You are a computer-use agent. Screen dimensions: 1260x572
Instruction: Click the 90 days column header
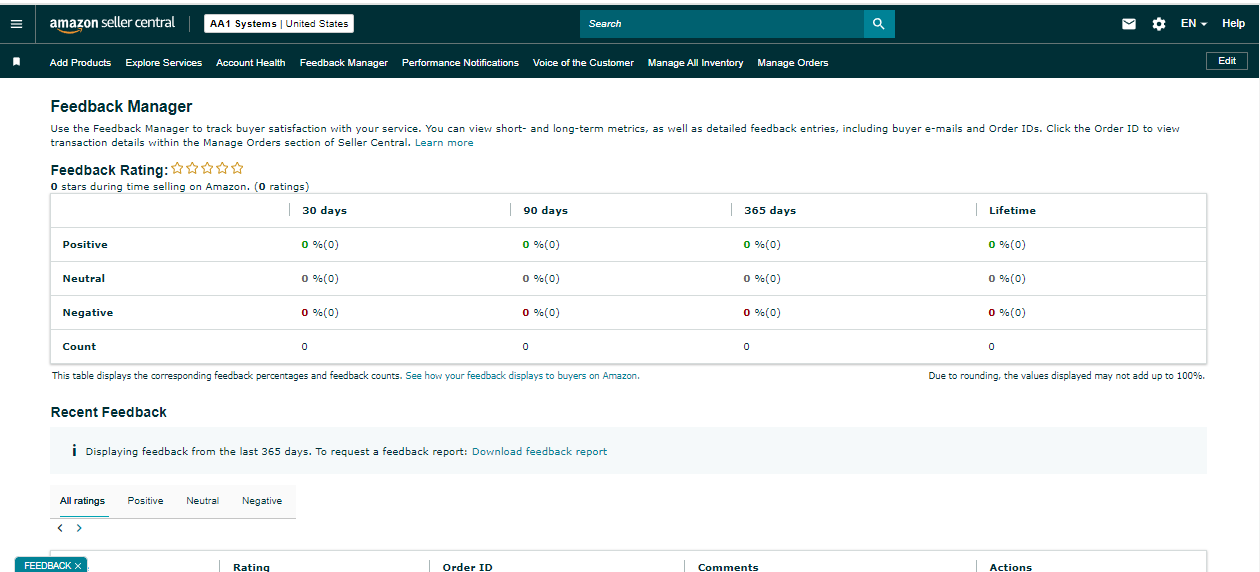click(545, 211)
